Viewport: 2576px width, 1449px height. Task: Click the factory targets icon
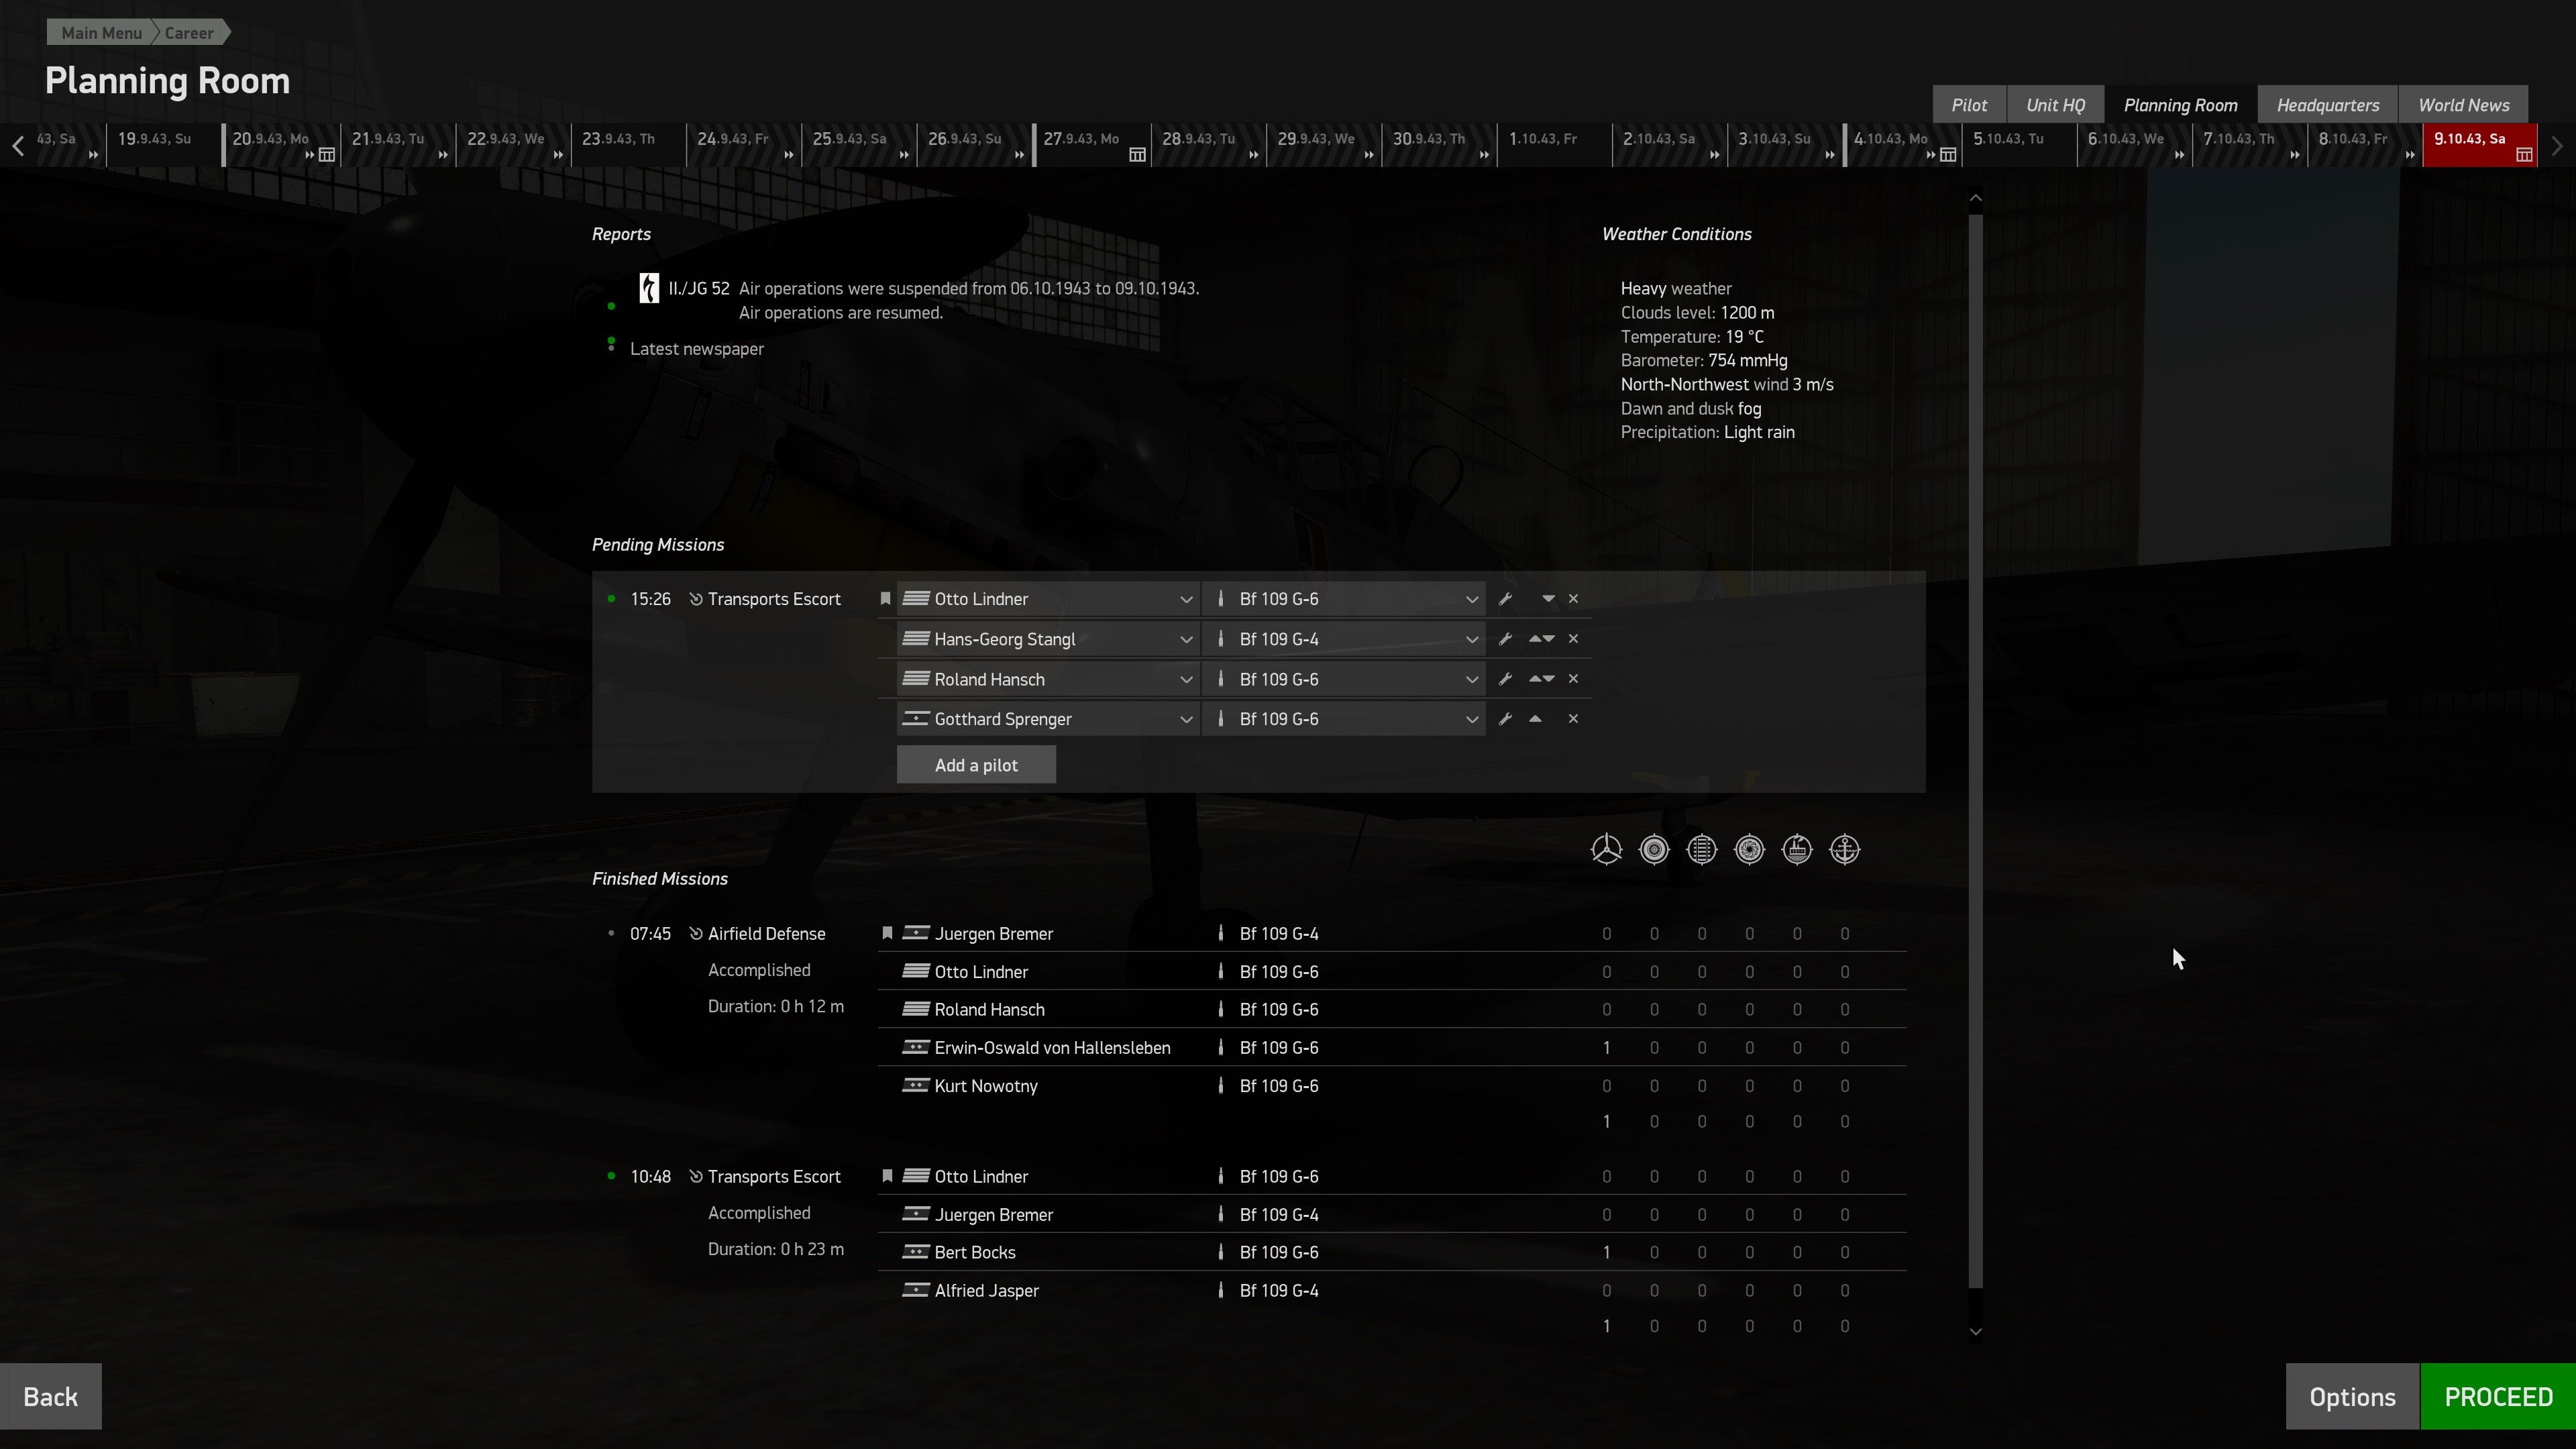[1797, 850]
